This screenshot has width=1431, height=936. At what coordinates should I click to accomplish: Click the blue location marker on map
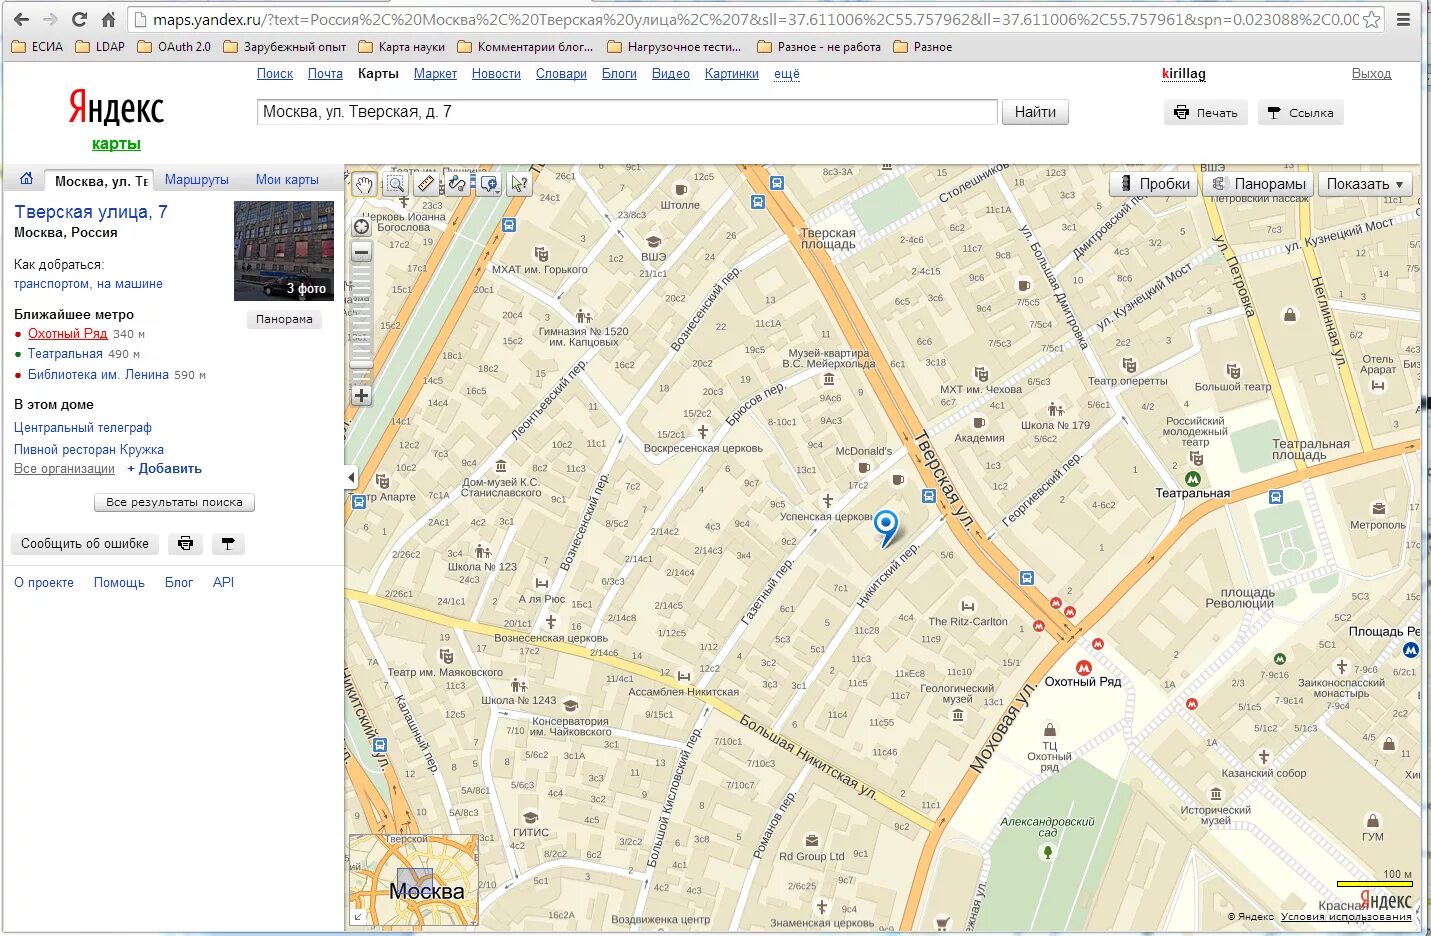point(886,527)
